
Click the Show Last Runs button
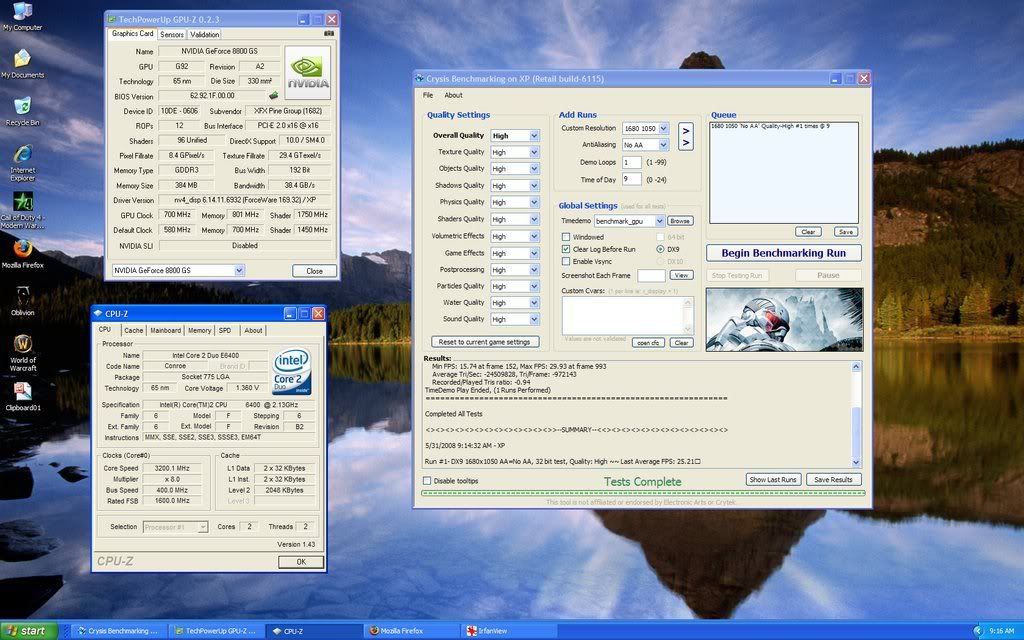(x=773, y=479)
